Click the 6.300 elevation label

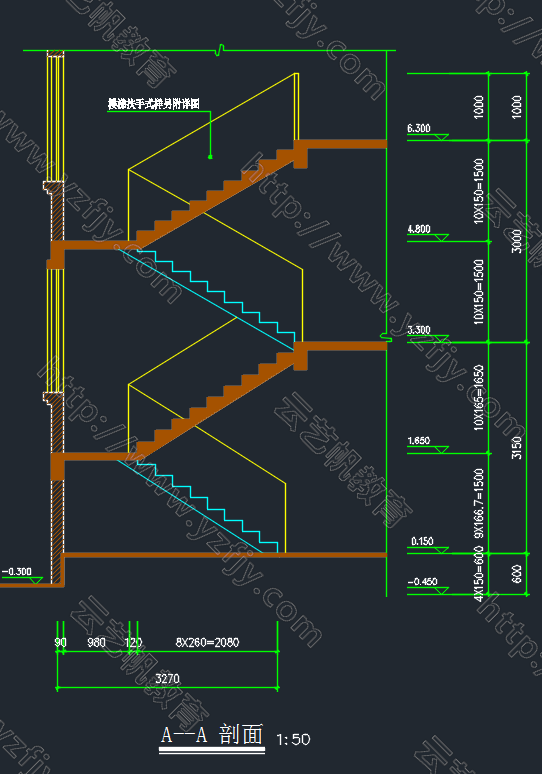(x=419, y=128)
